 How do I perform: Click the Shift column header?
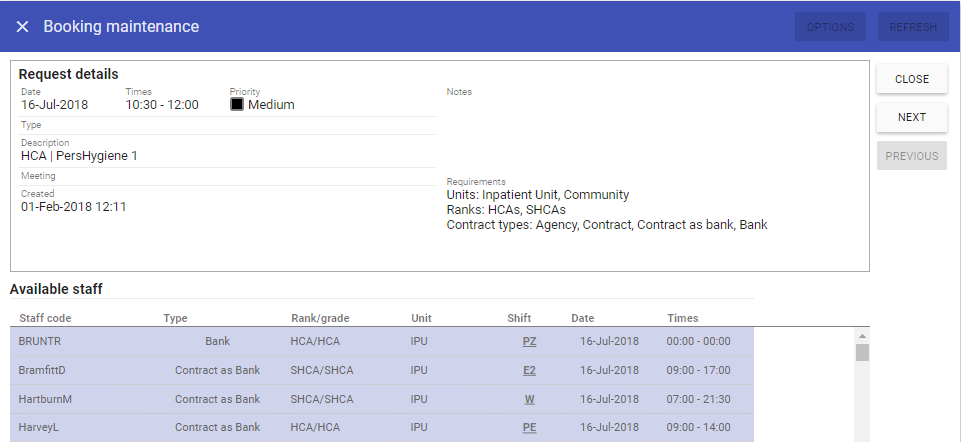[x=519, y=318]
